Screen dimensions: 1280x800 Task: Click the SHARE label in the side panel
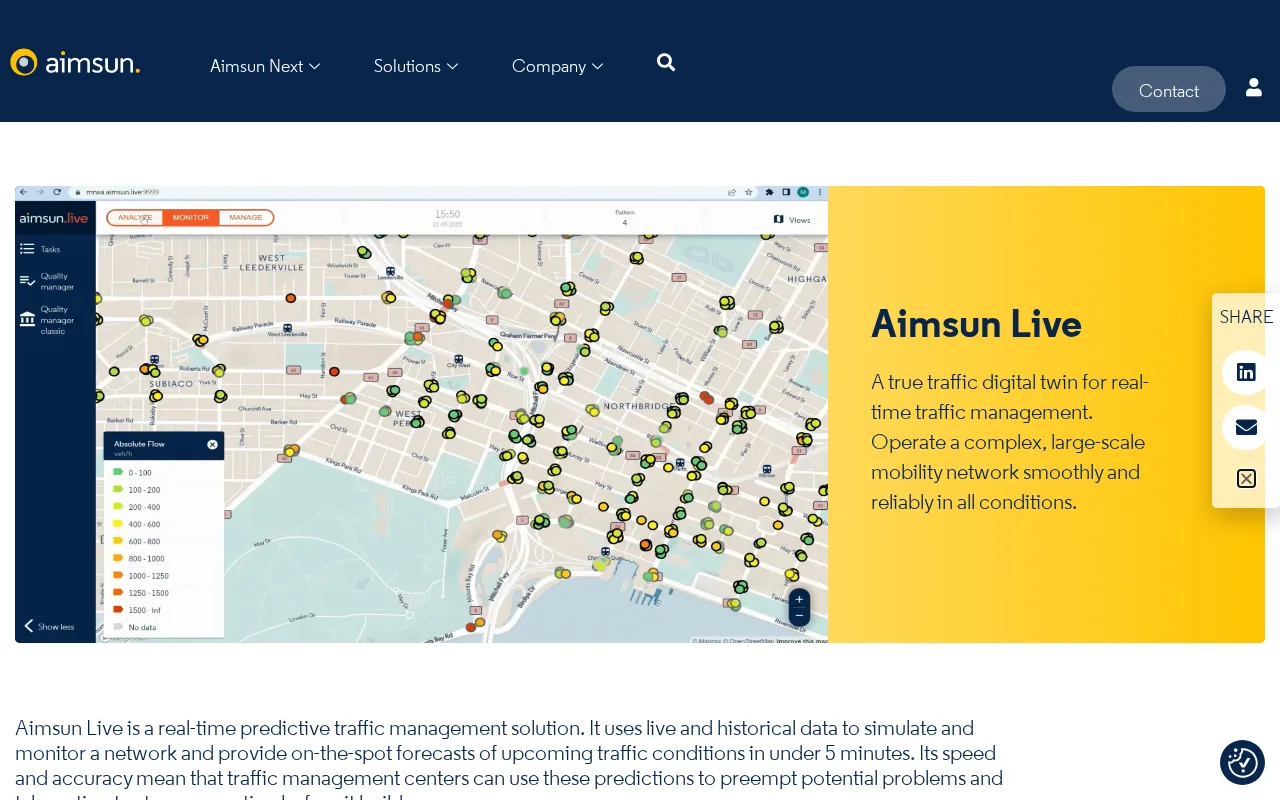[x=1246, y=317]
